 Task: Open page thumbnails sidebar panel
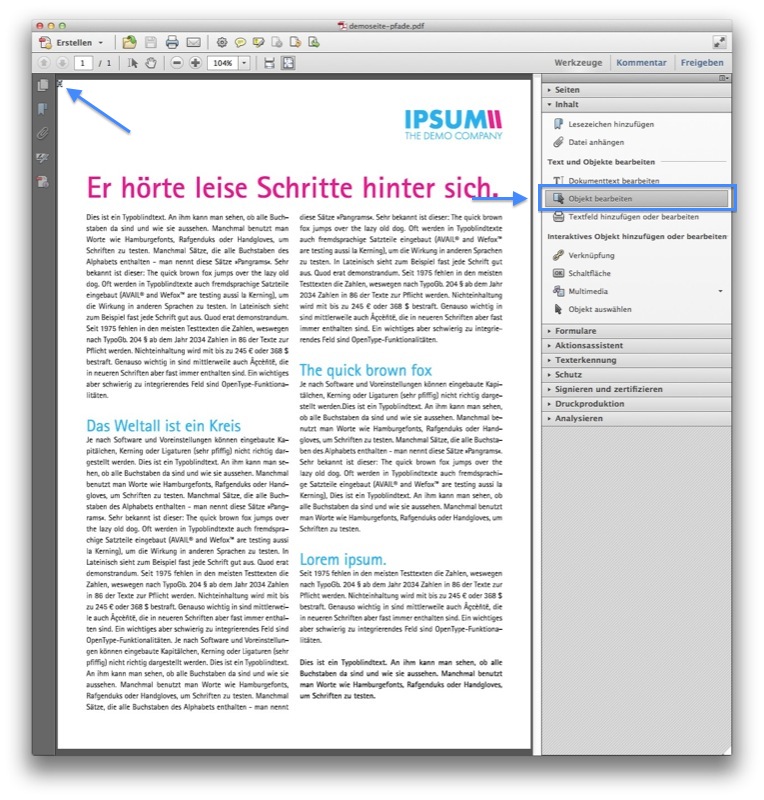[43, 85]
